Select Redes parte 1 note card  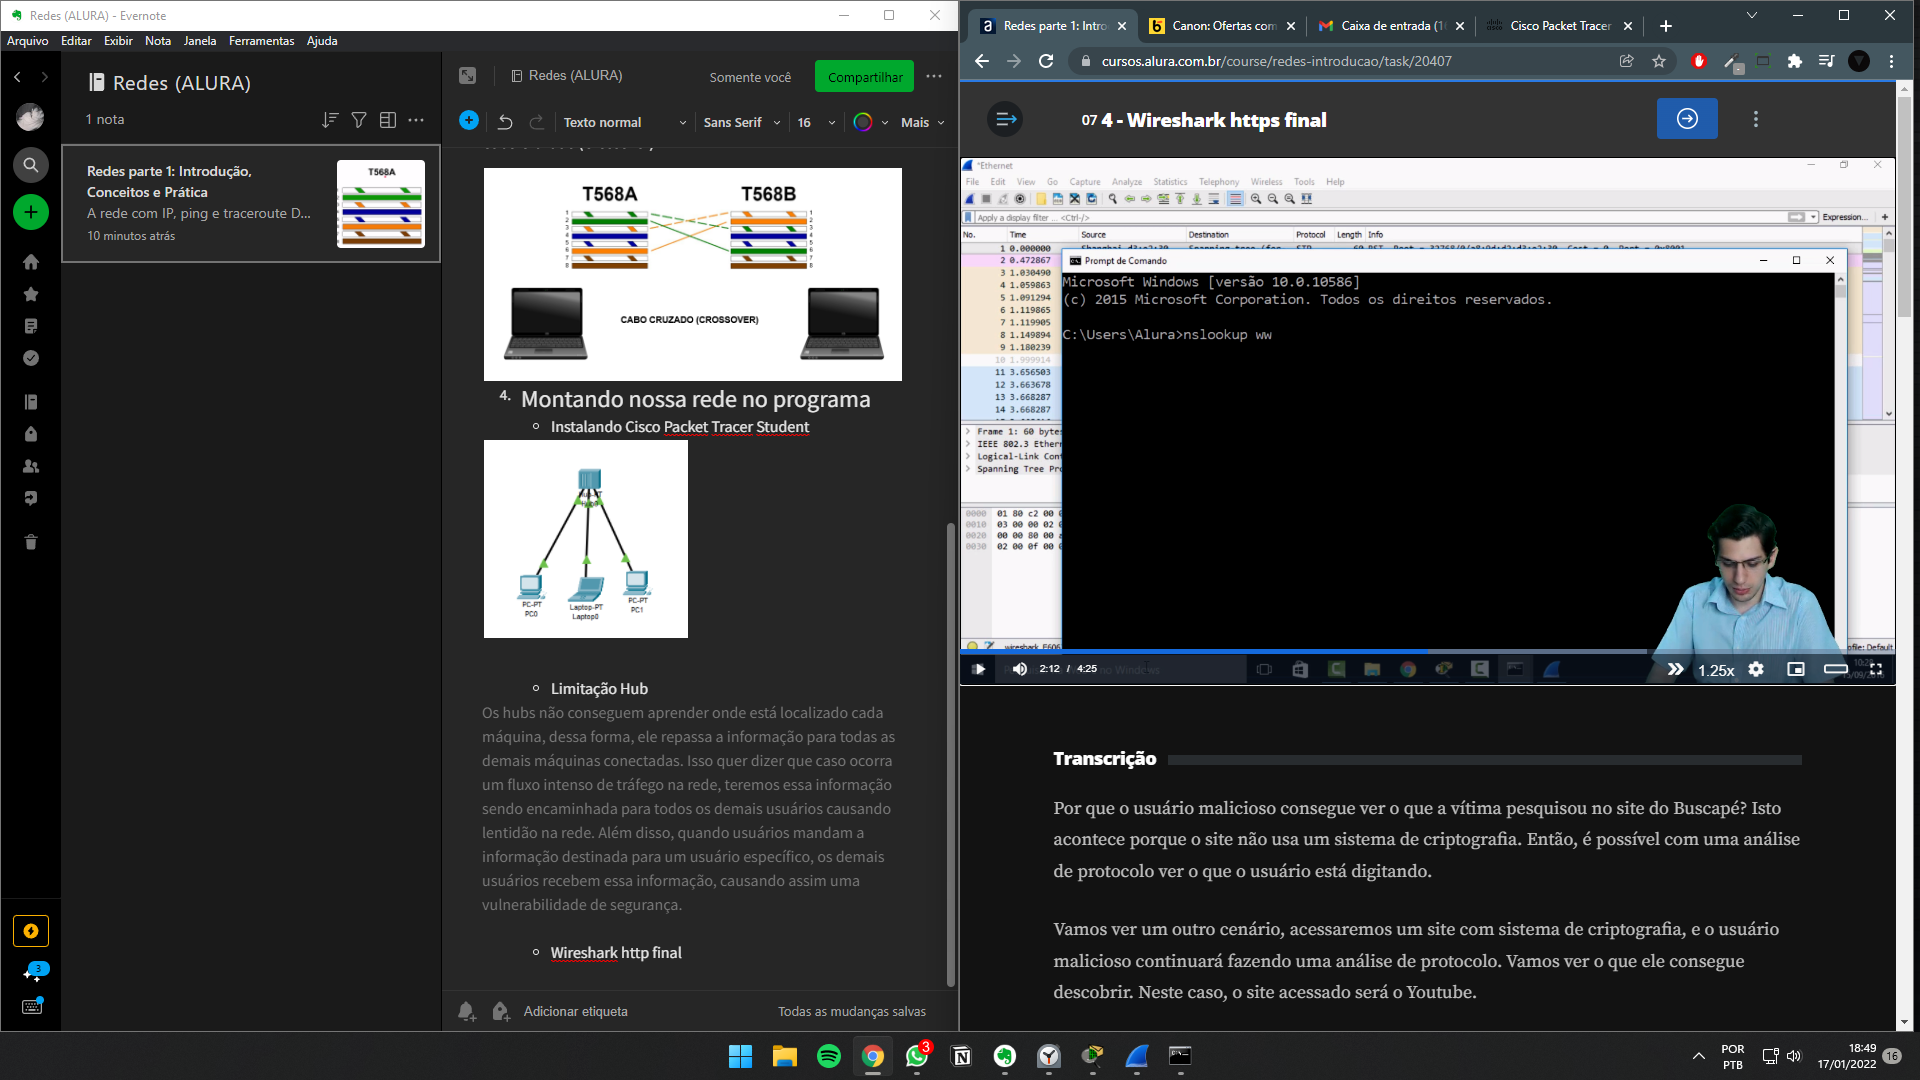click(251, 204)
